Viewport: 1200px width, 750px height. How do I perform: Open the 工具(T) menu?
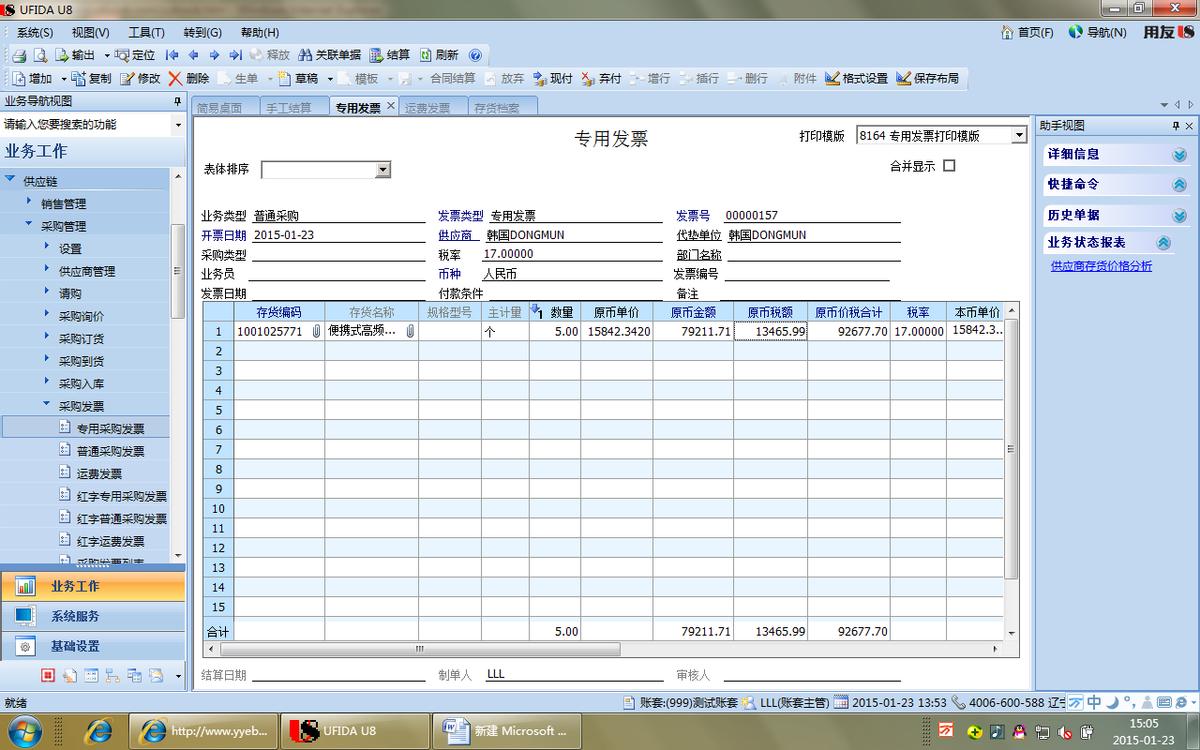[x=146, y=32]
